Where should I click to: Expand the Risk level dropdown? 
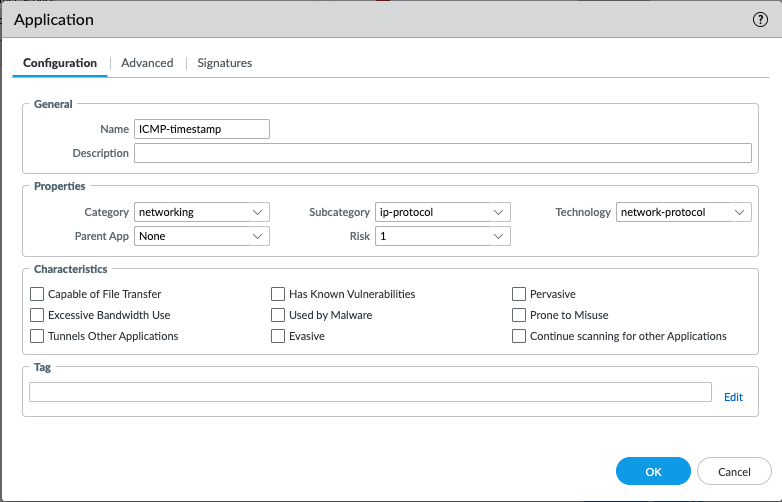click(442, 236)
